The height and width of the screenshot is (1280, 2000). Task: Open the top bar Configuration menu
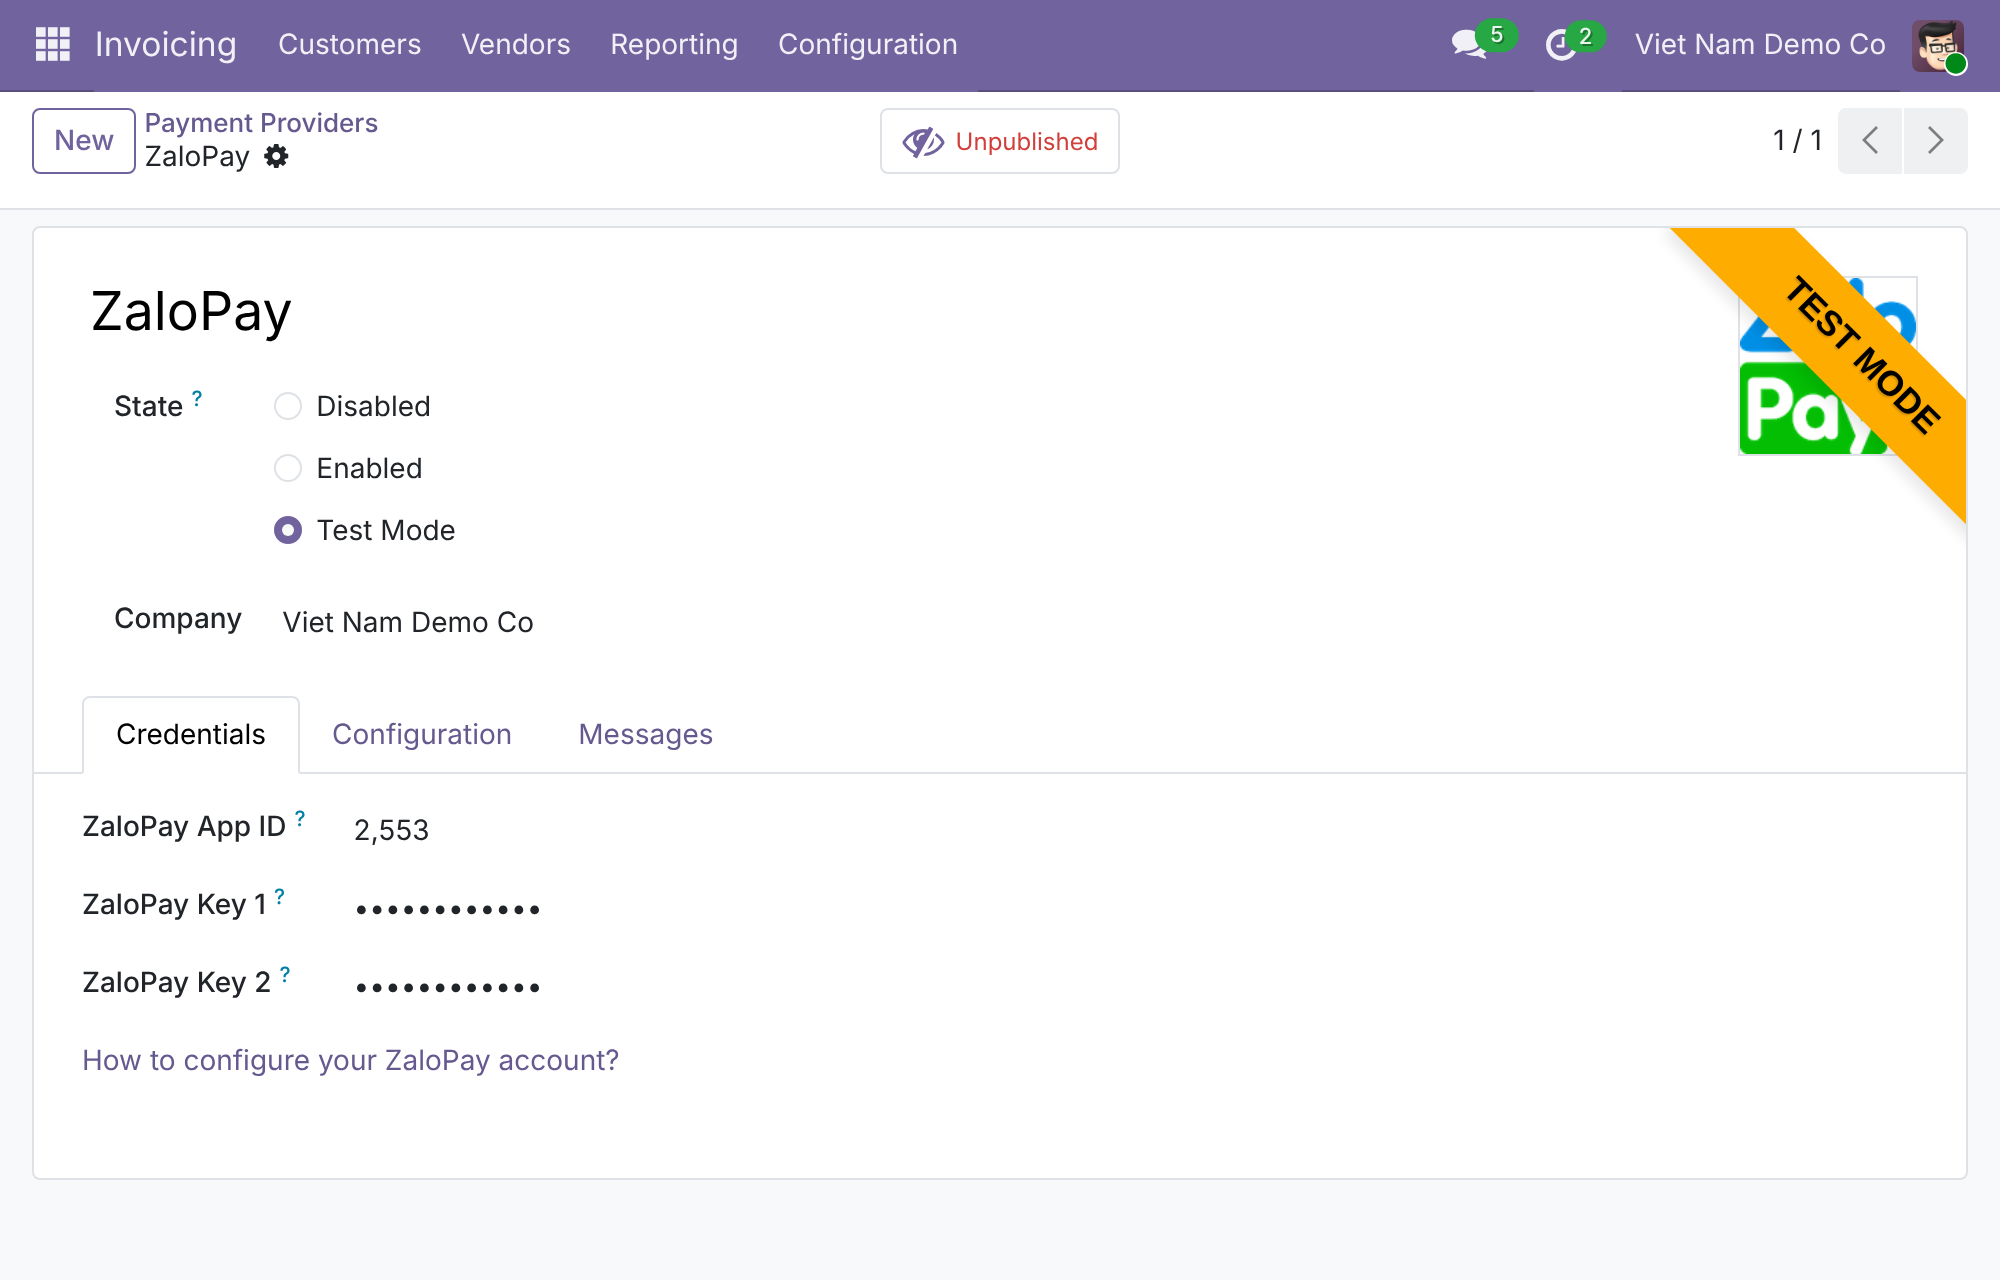point(868,44)
